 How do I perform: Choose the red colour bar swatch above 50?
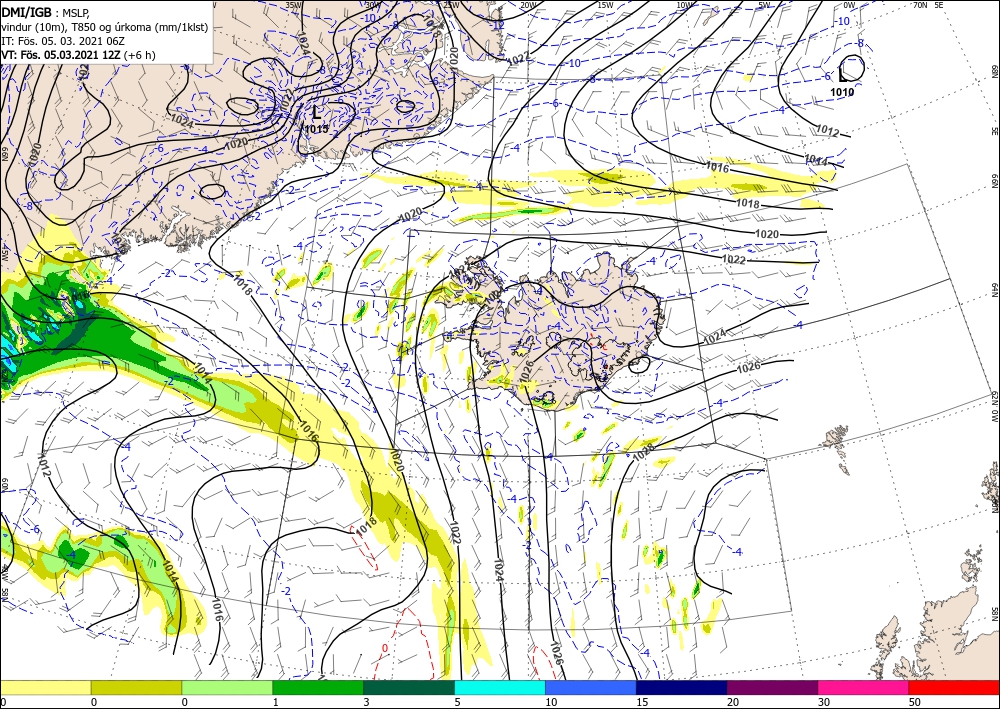click(x=954, y=687)
